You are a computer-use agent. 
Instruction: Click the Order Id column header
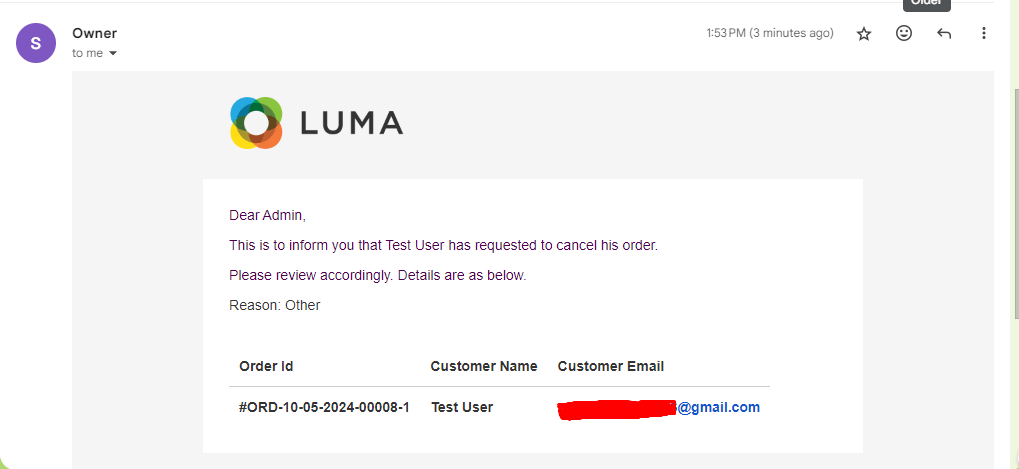point(266,366)
